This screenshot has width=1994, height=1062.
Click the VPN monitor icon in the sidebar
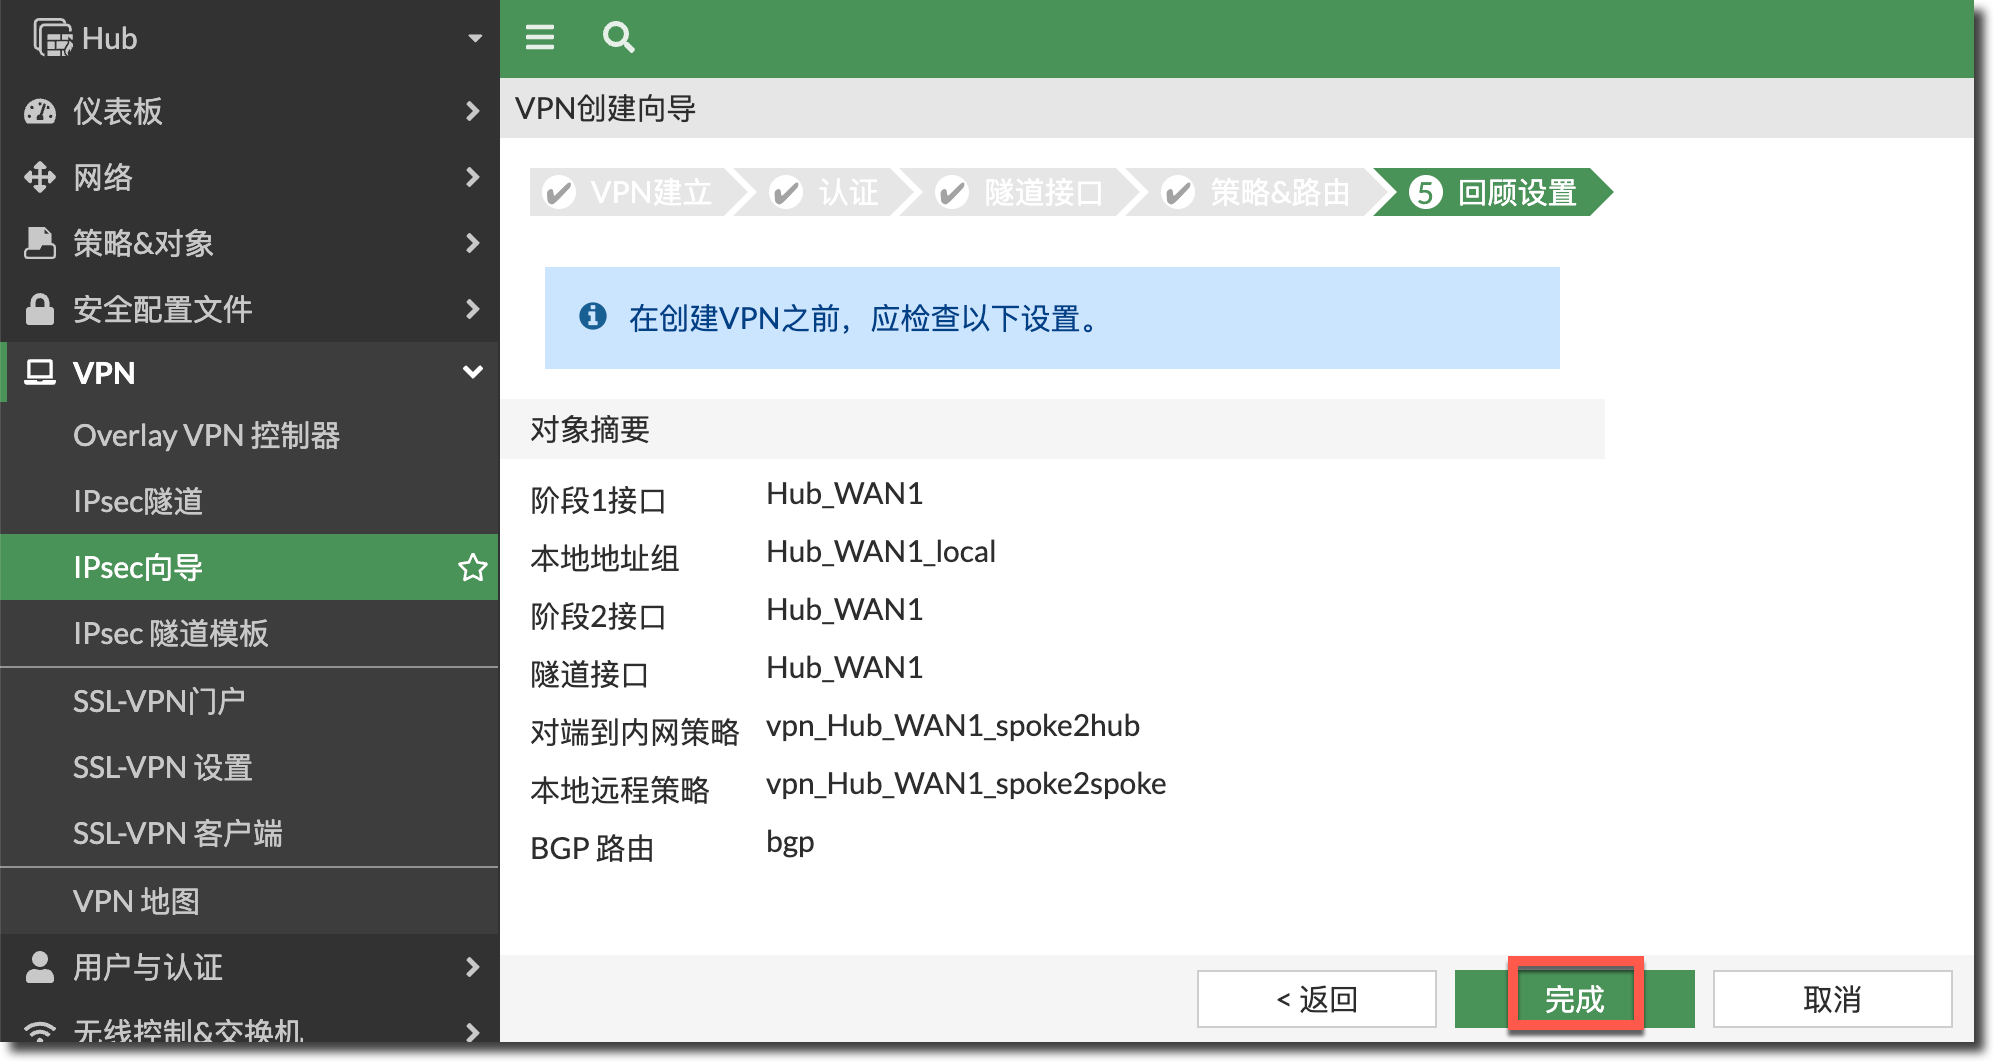click(40, 373)
